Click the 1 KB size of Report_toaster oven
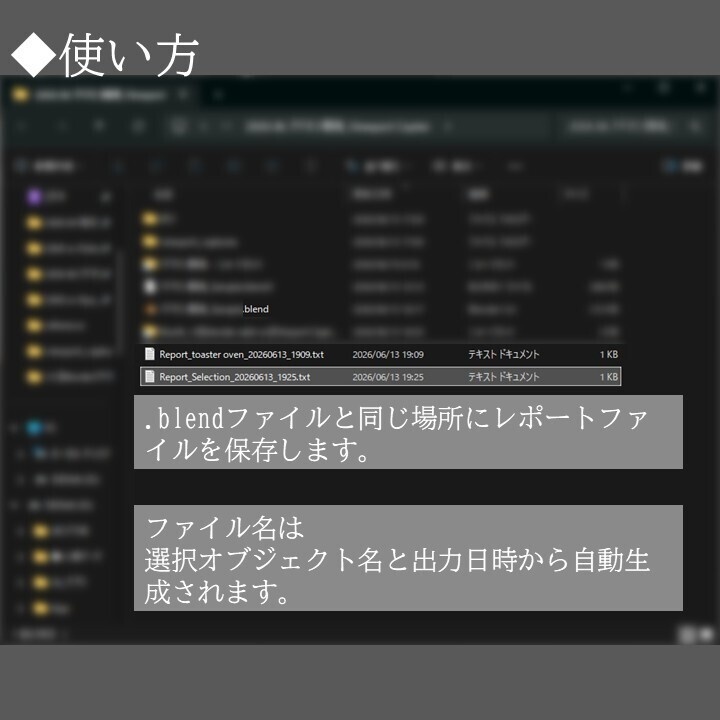720x720 pixels. (x=609, y=354)
